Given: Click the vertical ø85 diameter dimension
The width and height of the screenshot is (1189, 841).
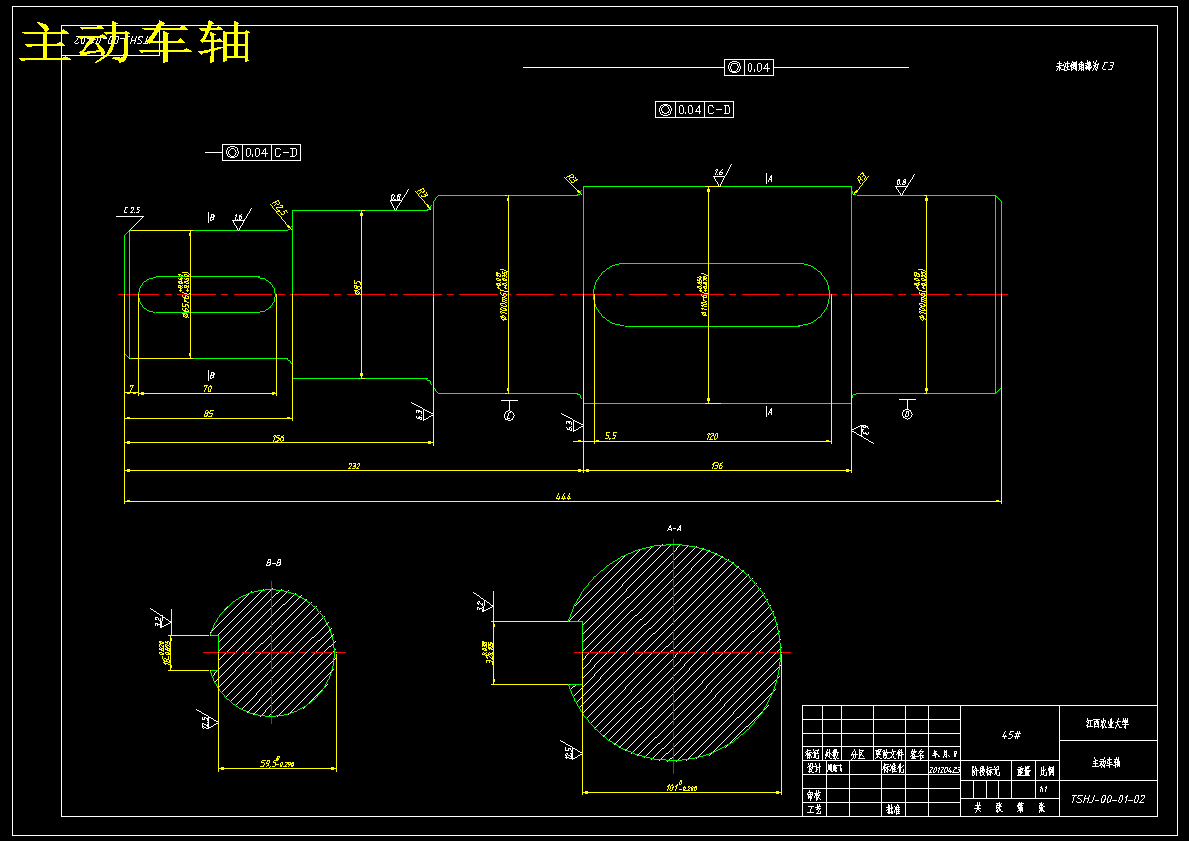Looking at the screenshot, I should click(x=357, y=287).
